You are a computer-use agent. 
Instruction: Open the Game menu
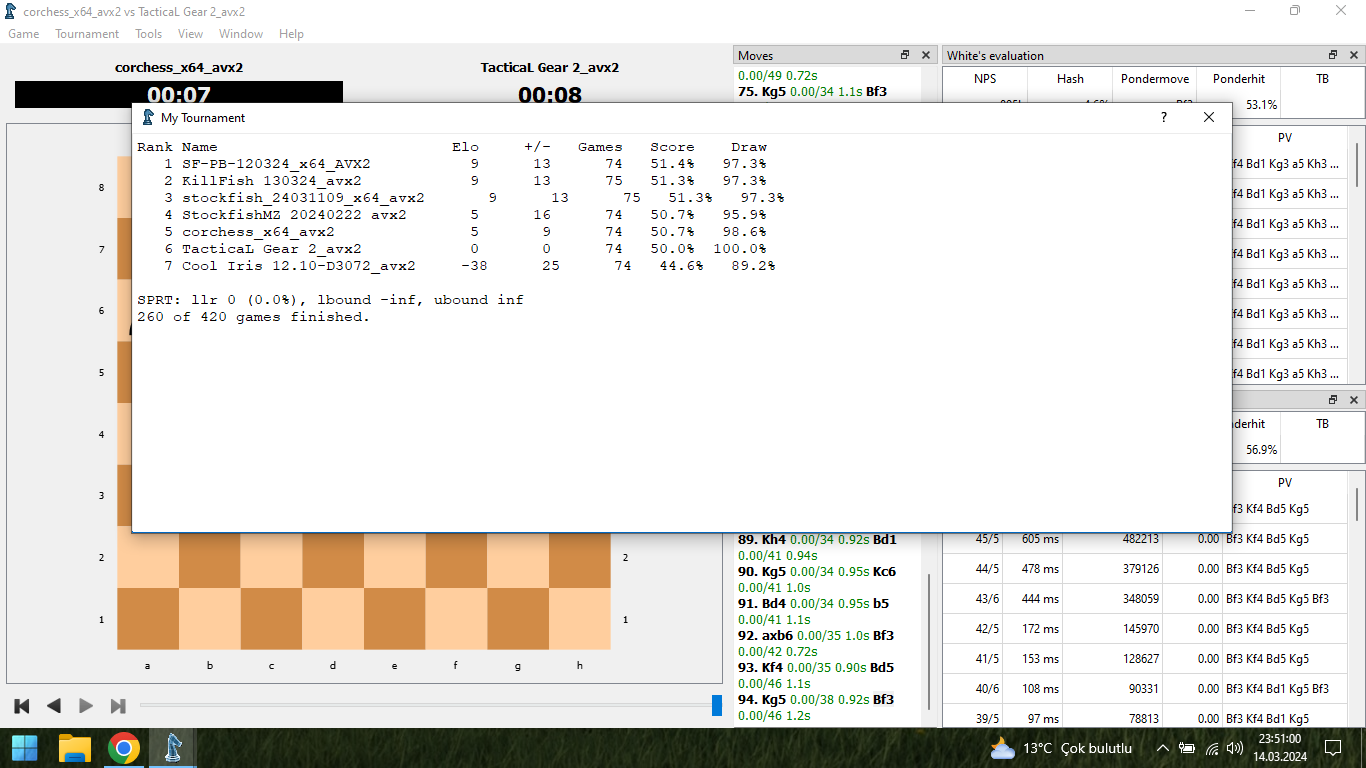[24, 34]
